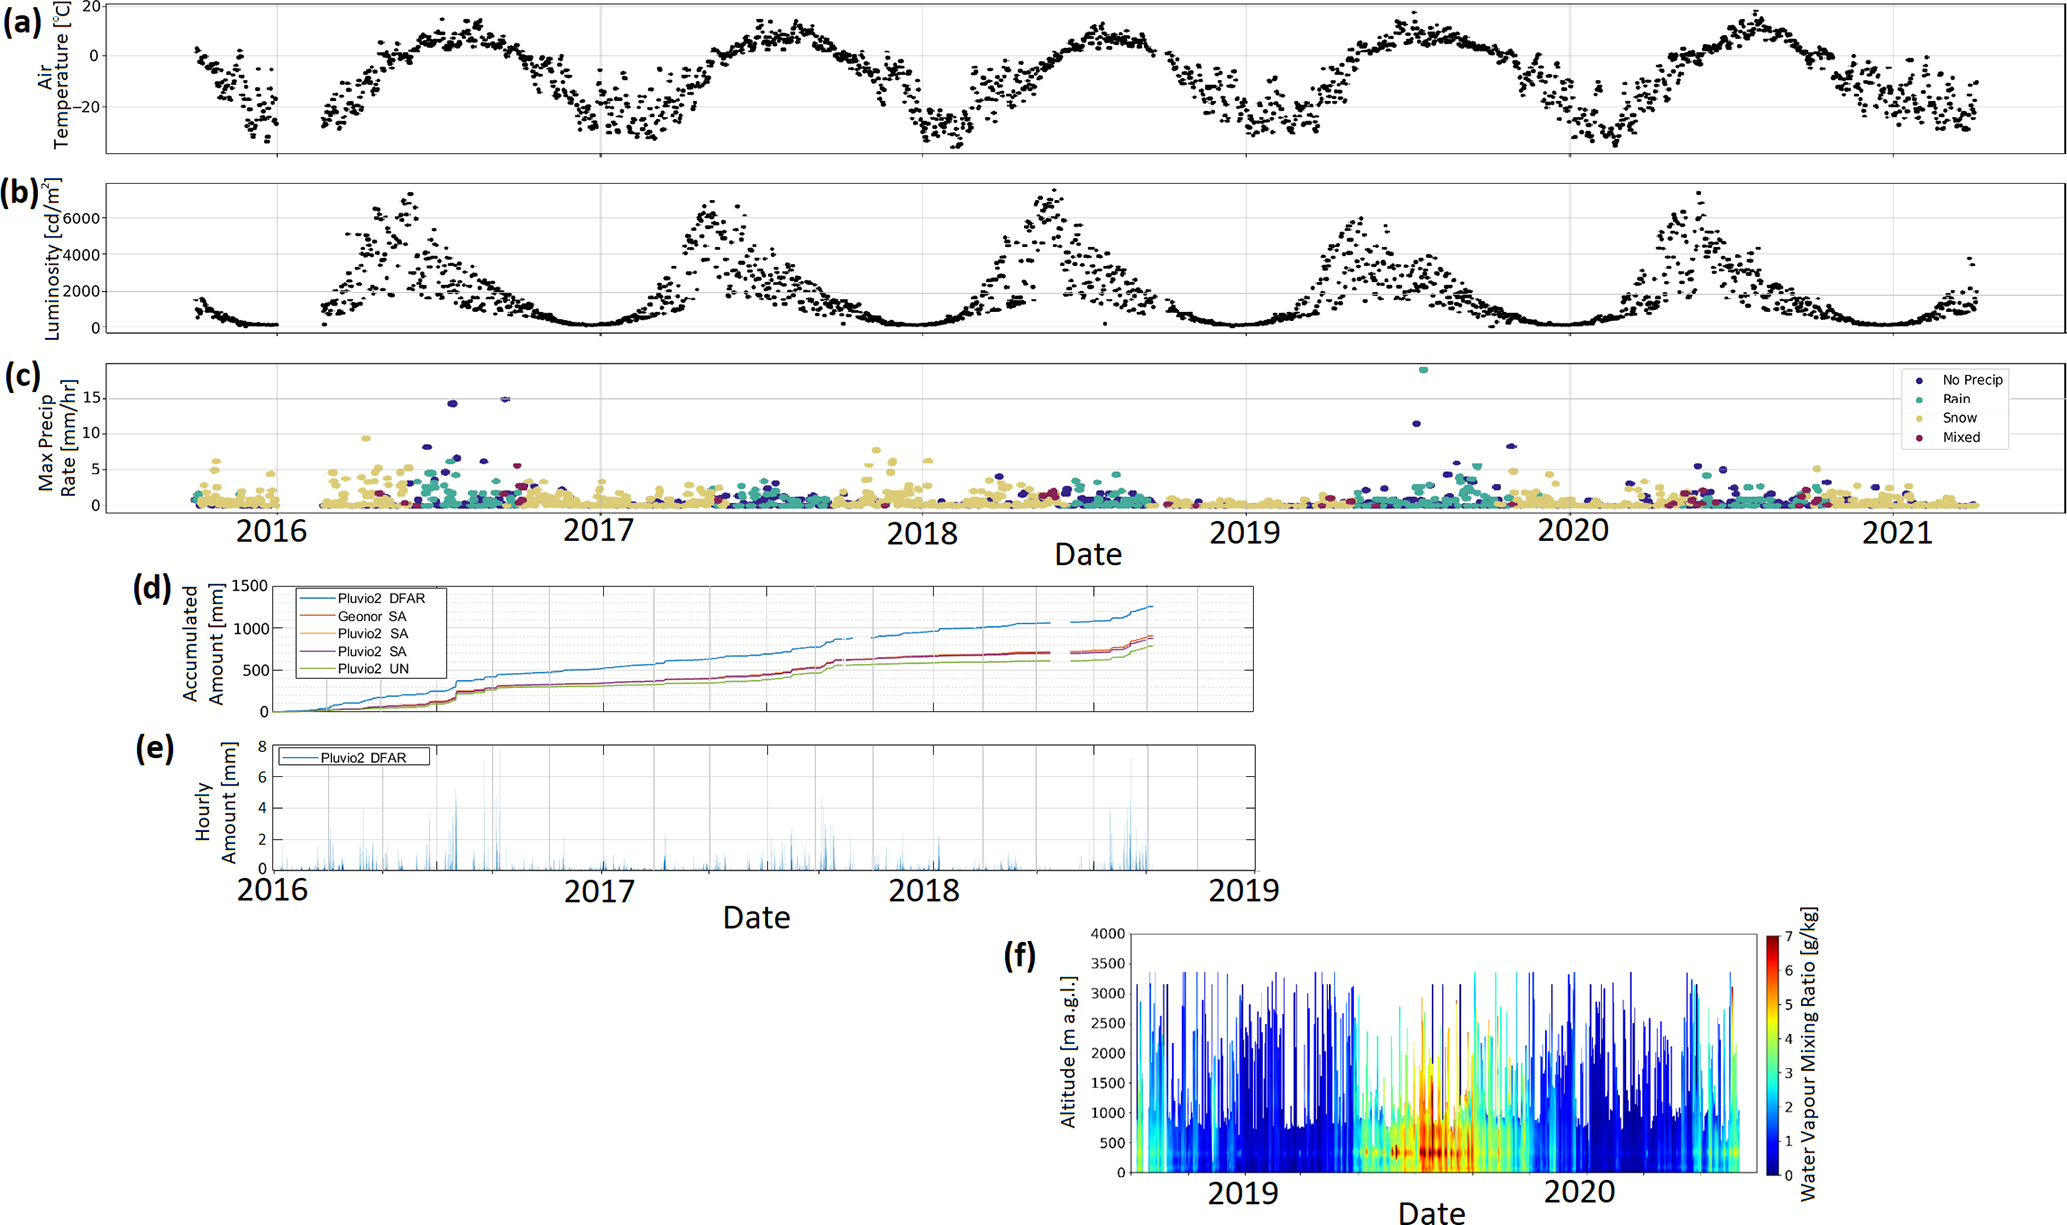This screenshot has height=1225, width=2067.
Task: Click panel label (c)
Action: coord(22,376)
